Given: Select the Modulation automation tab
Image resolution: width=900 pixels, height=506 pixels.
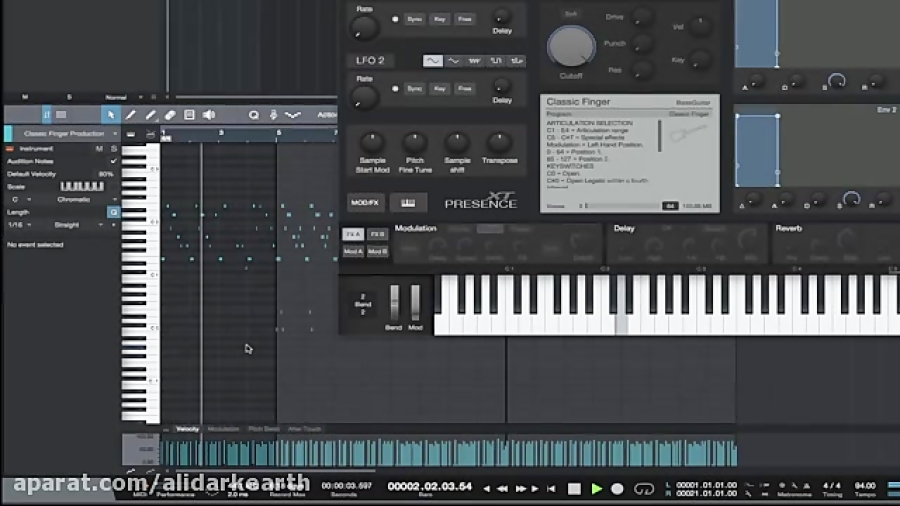Looking at the screenshot, I should click(x=223, y=429).
